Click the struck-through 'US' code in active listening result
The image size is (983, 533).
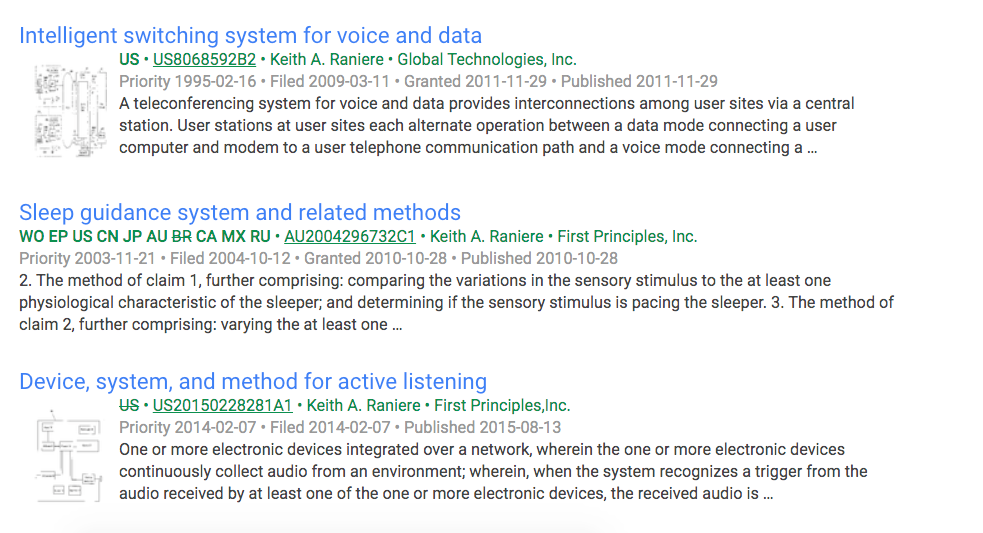pyautogui.click(x=129, y=406)
